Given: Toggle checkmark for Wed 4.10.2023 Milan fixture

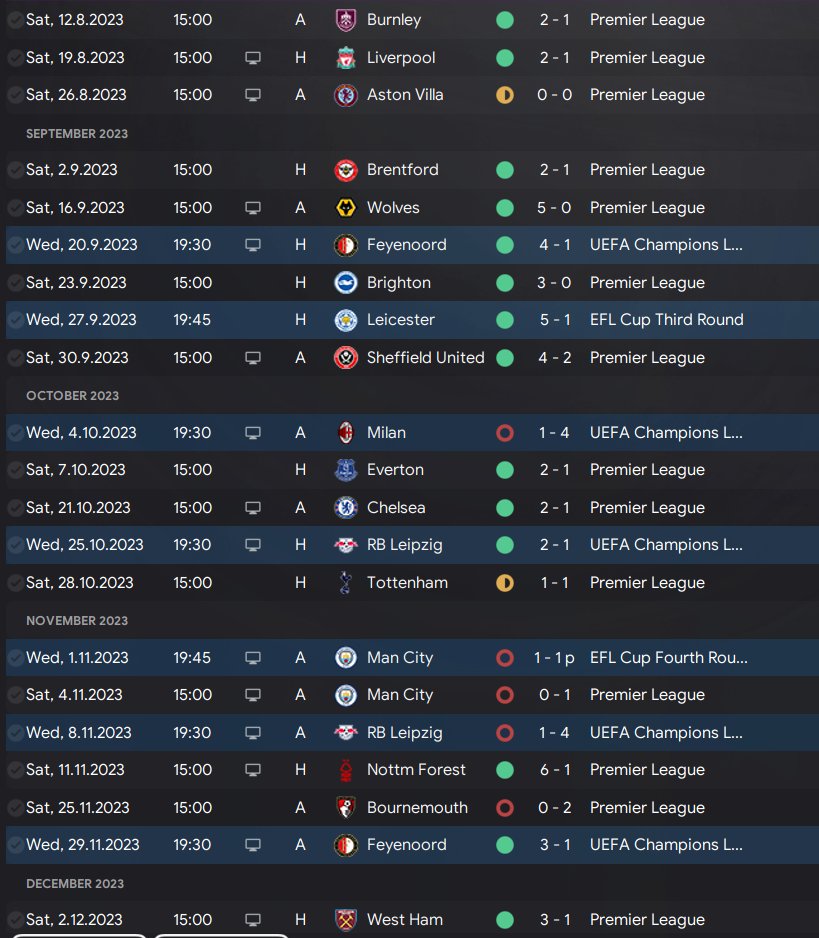Looking at the screenshot, I should [16, 433].
